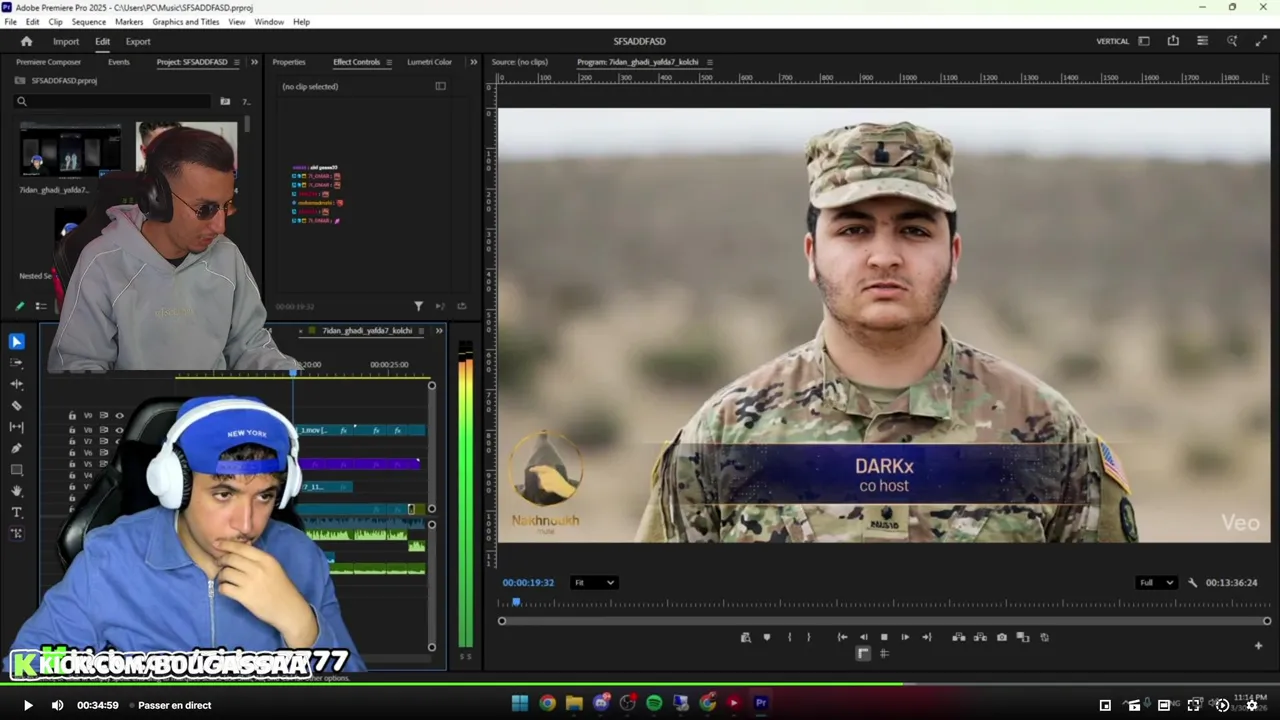Open timeline sequence panel menu

tap(421, 331)
